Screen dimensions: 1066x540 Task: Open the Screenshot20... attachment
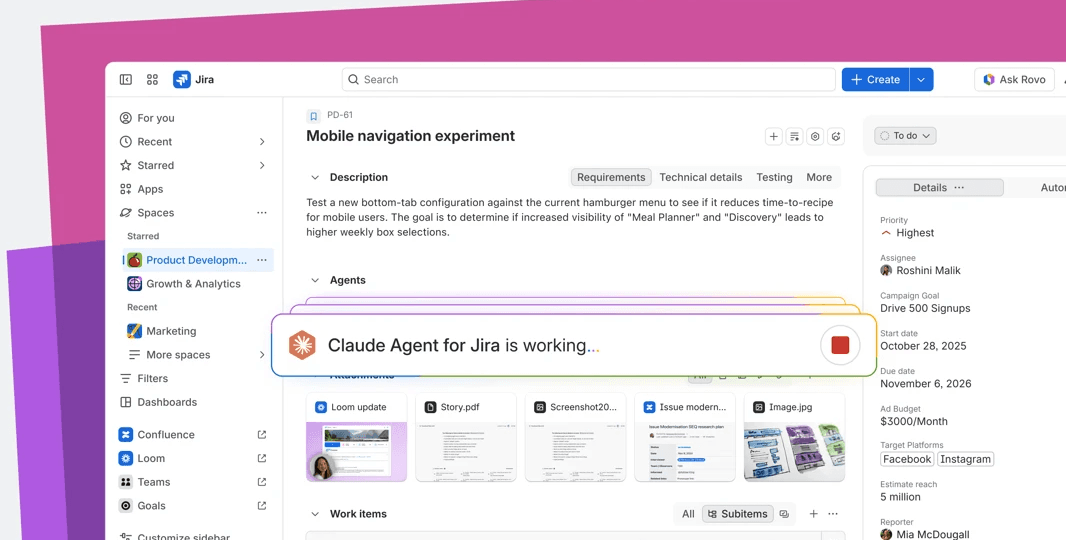575,437
